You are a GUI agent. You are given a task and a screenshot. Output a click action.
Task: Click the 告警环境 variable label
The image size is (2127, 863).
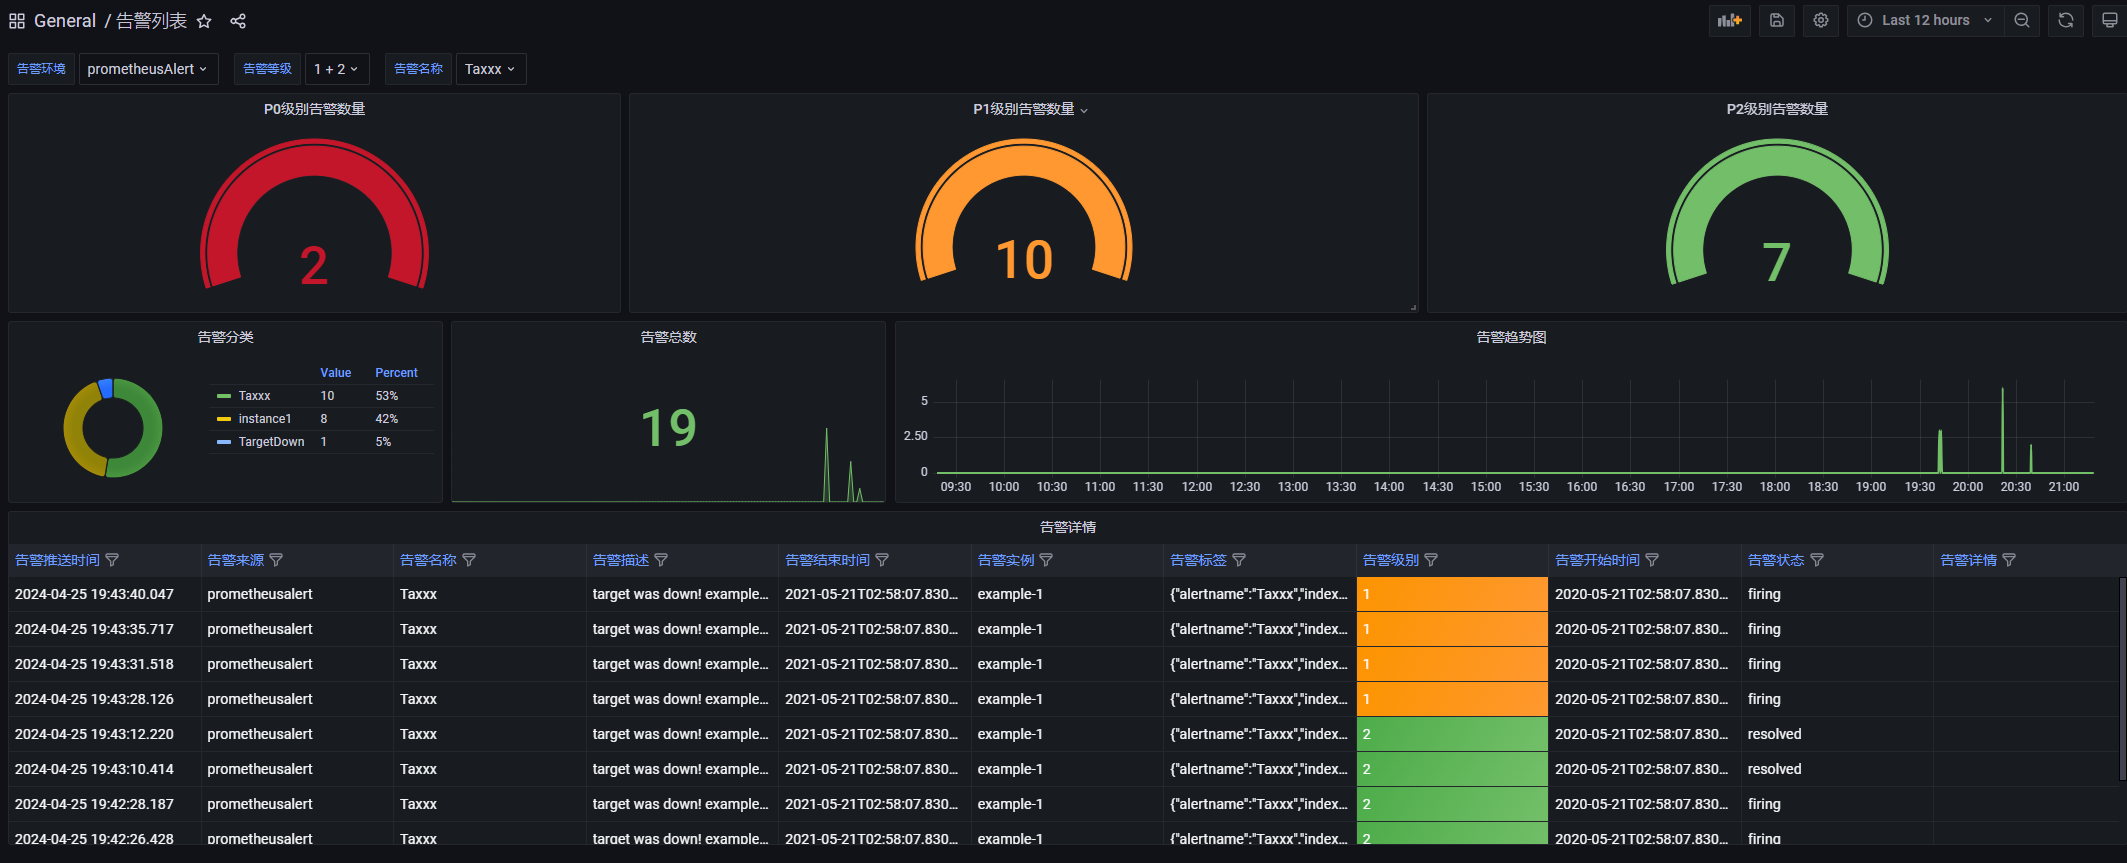tap(41, 69)
